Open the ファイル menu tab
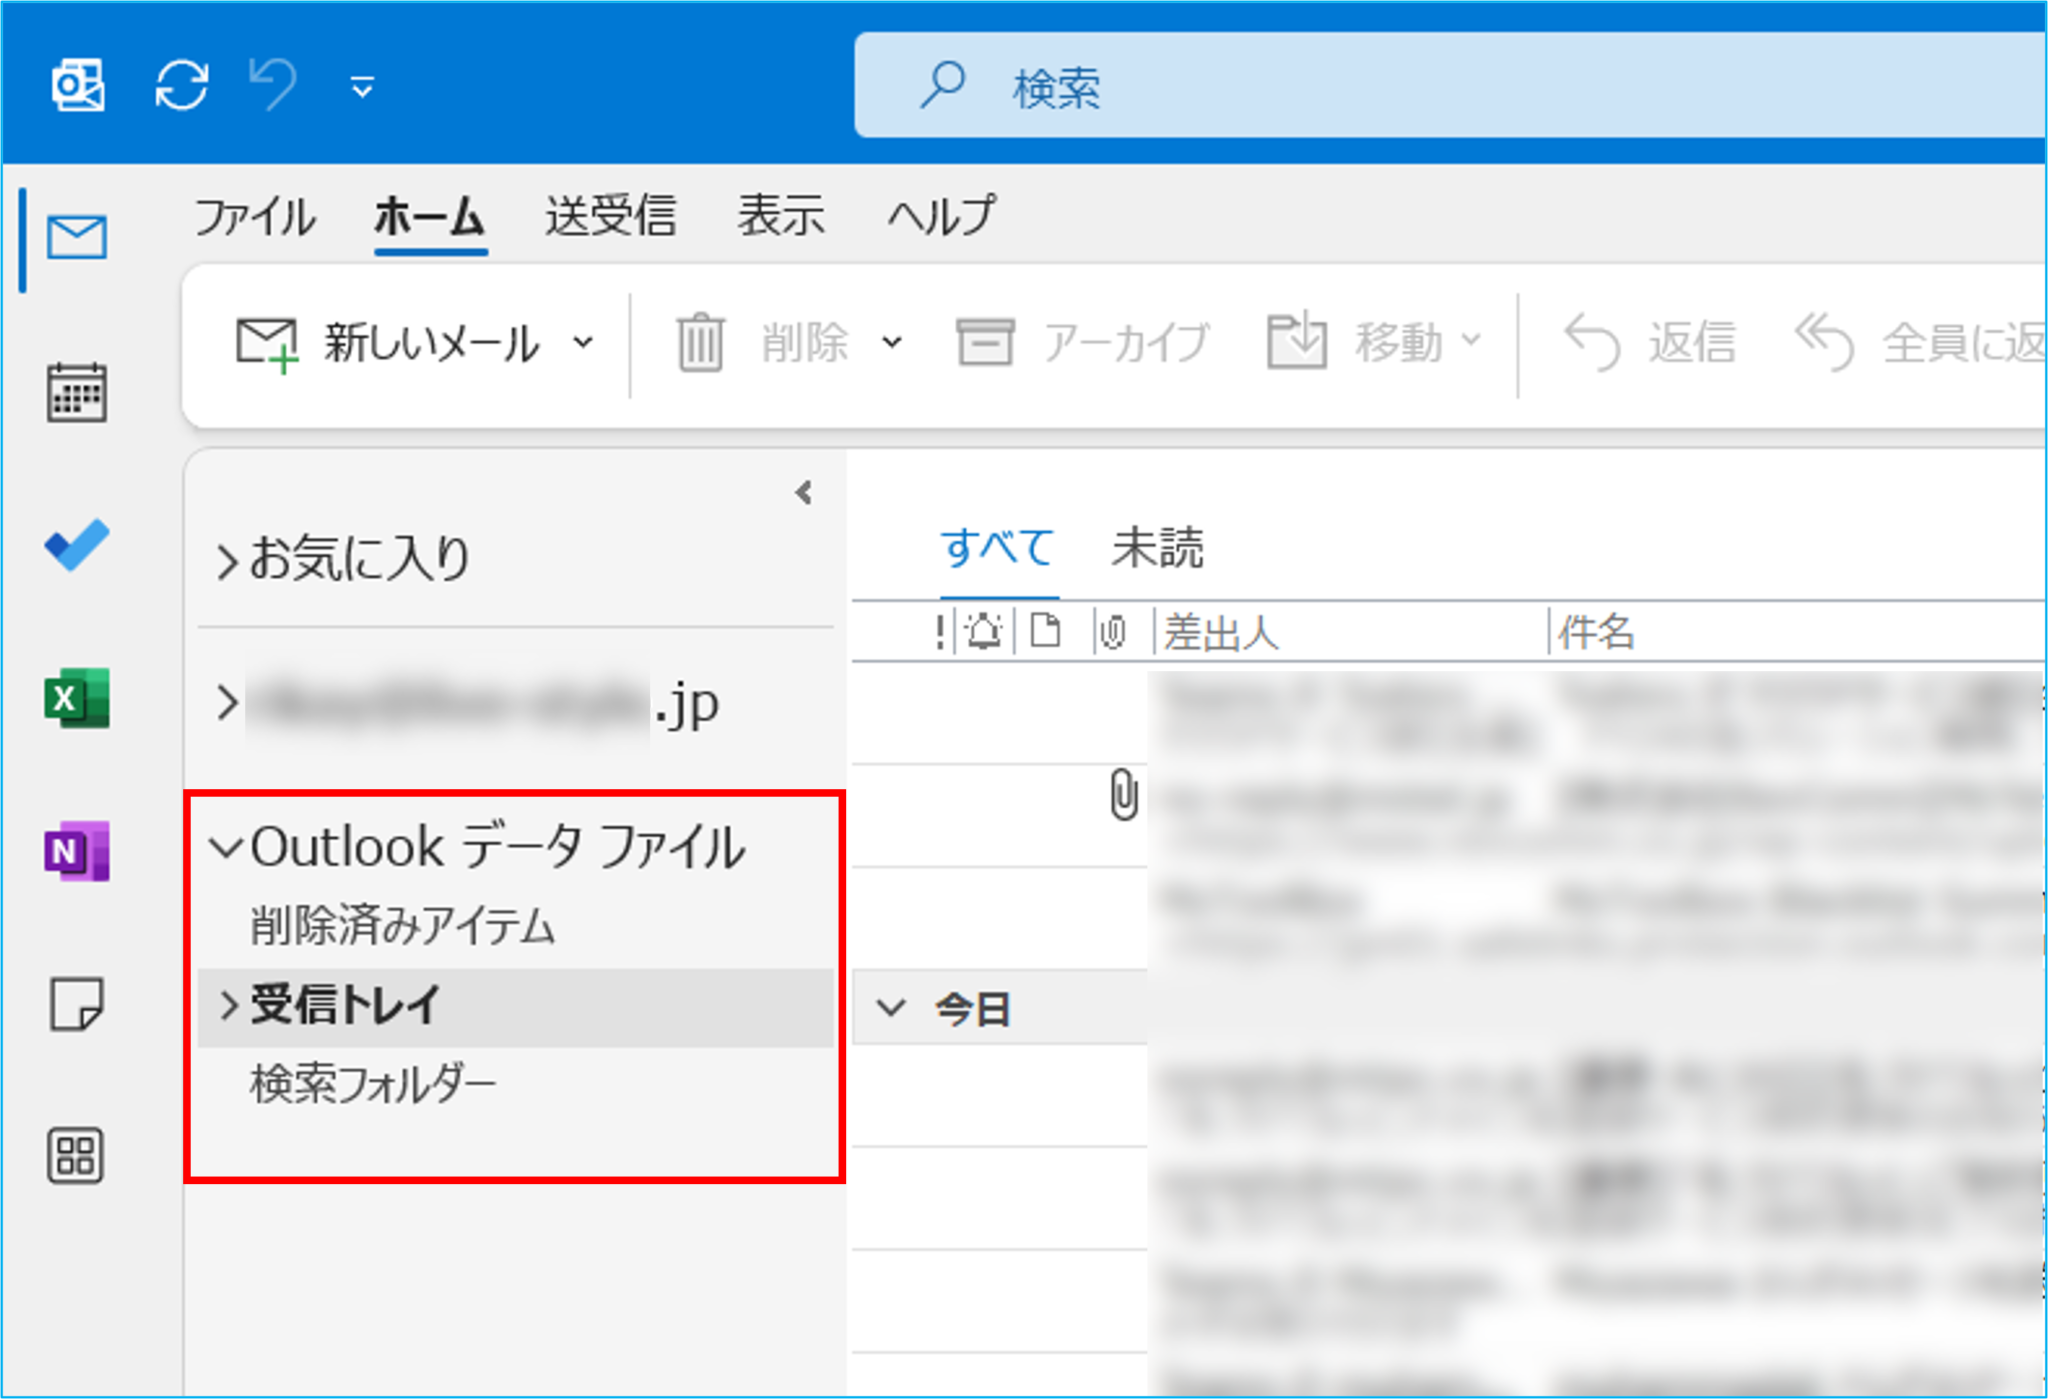 click(x=254, y=217)
